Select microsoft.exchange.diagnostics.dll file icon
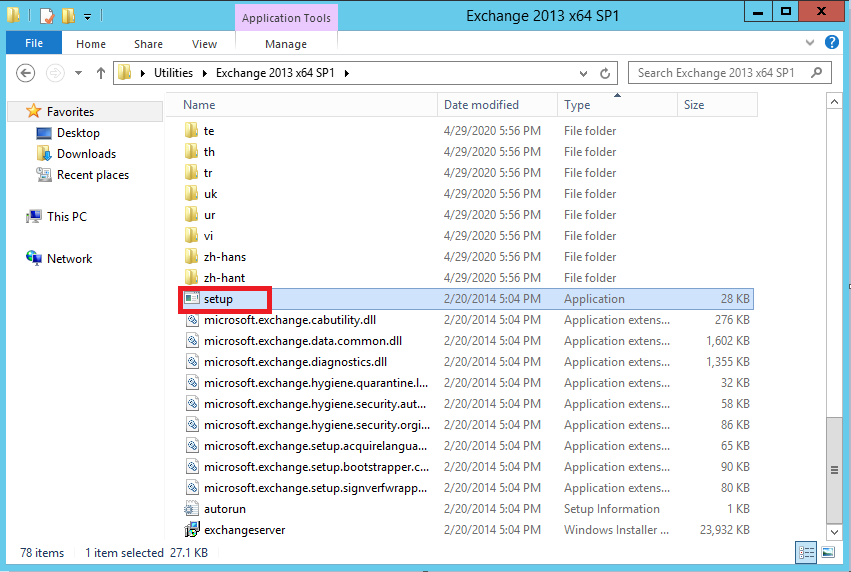The image size is (851, 572). pyautogui.click(x=192, y=361)
